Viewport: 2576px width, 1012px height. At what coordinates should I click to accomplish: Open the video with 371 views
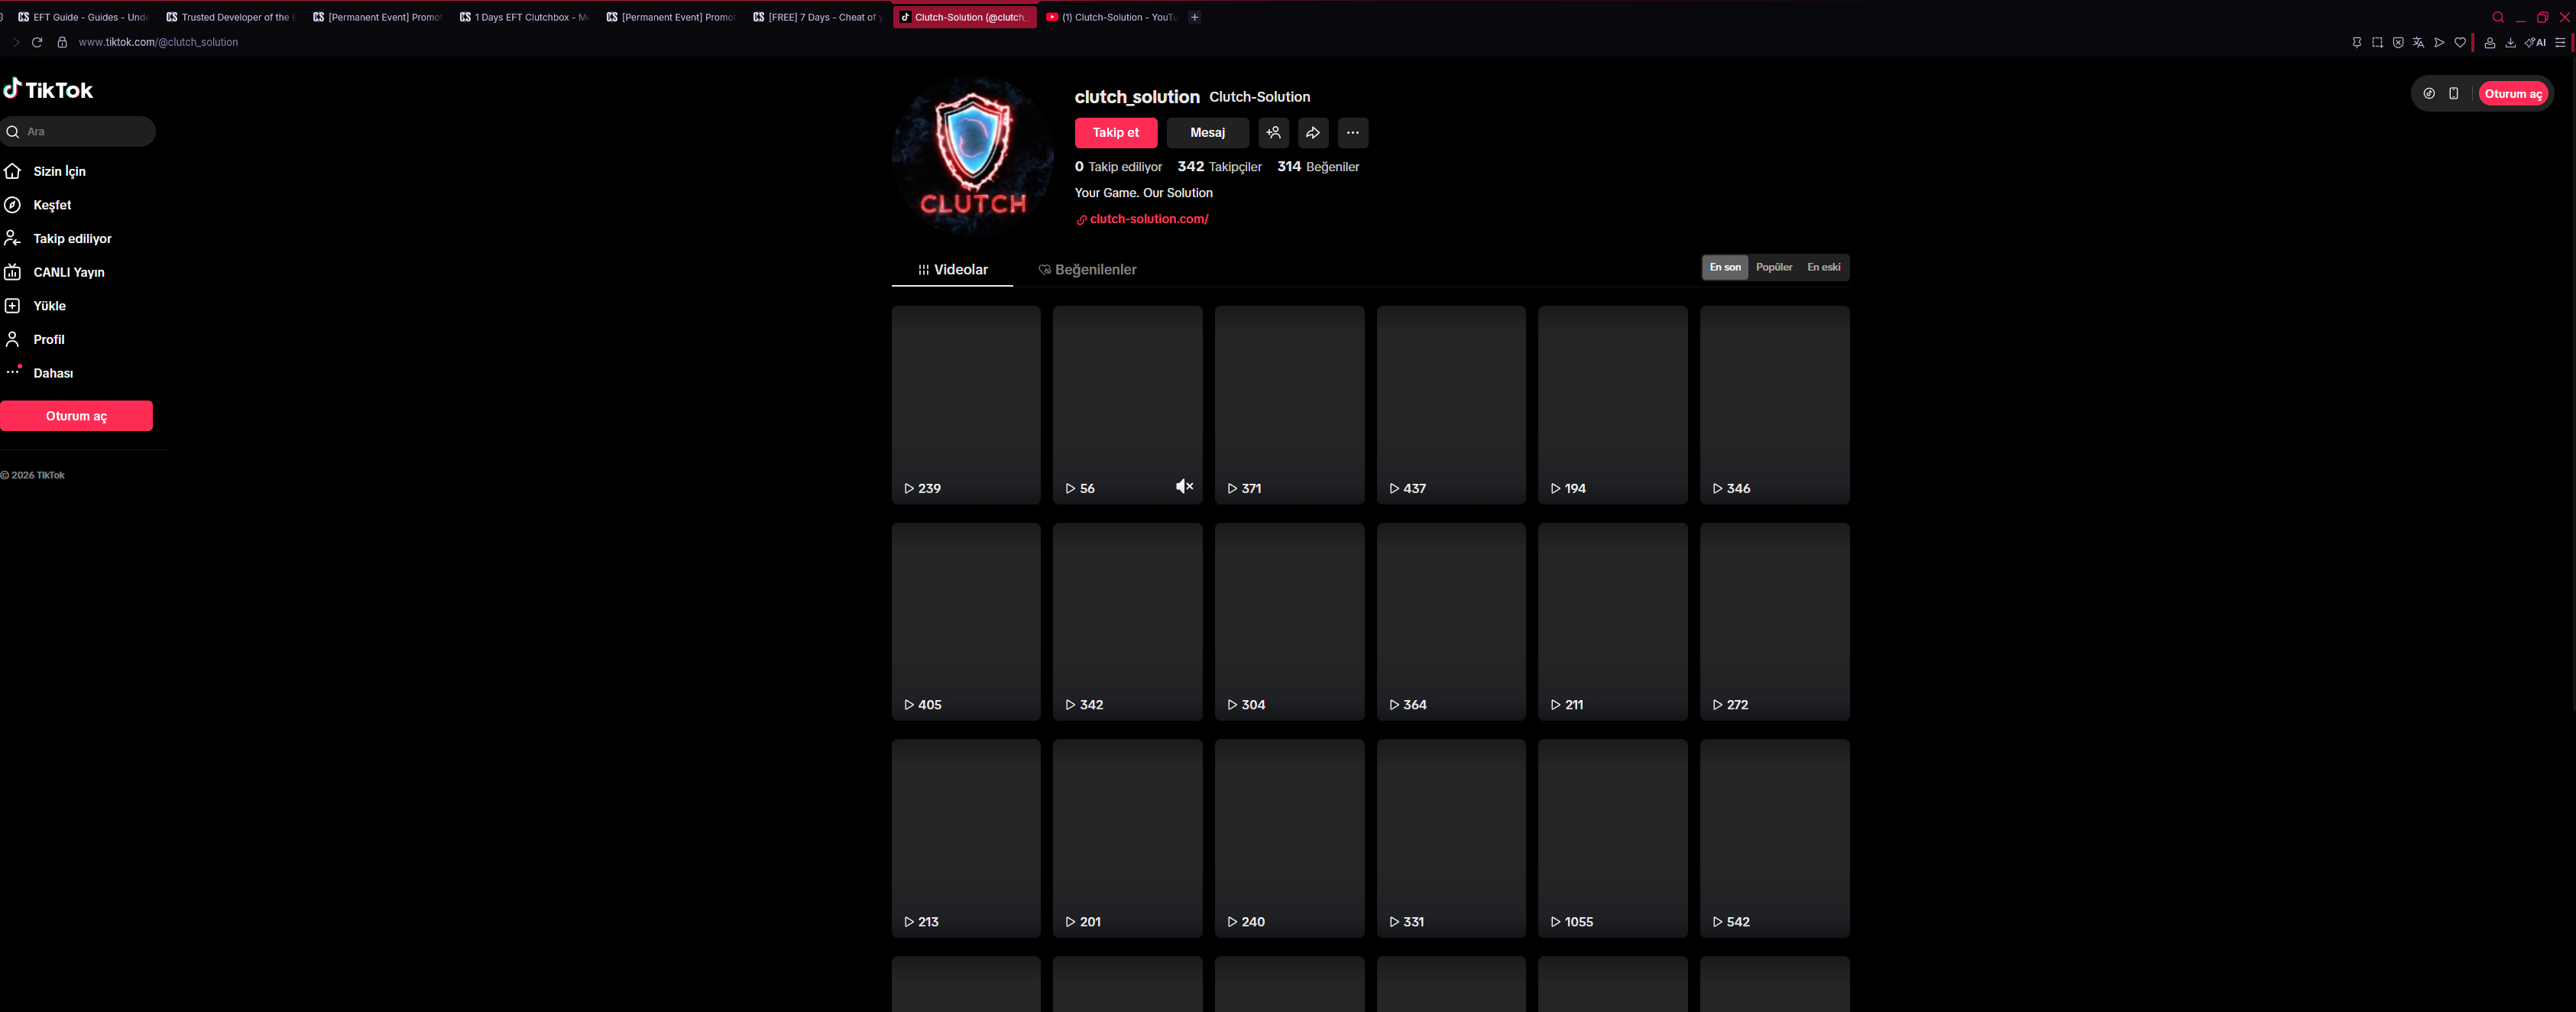(x=1289, y=405)
